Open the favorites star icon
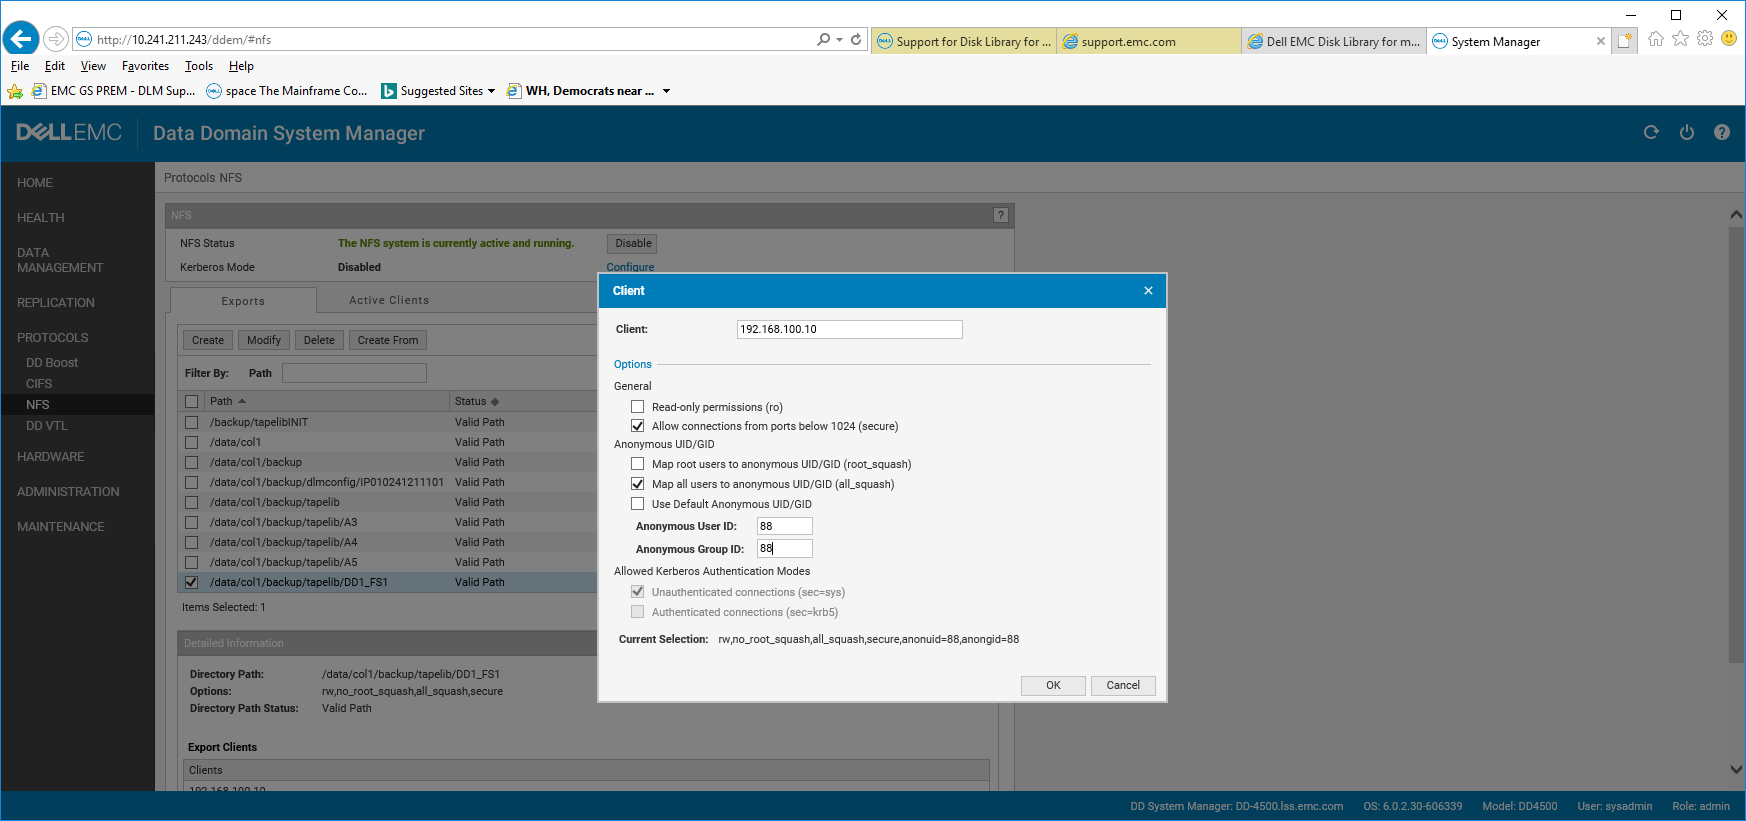The image size is (1746, 821). (1680, 39)
